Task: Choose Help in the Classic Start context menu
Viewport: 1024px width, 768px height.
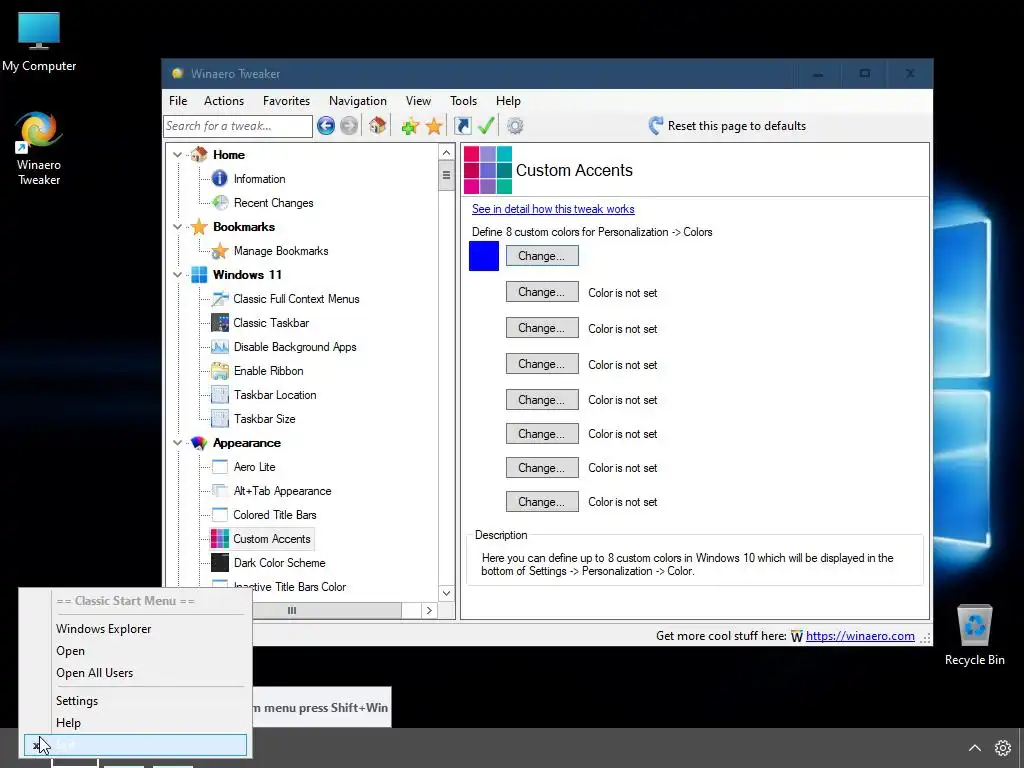Action: [135, 723]
